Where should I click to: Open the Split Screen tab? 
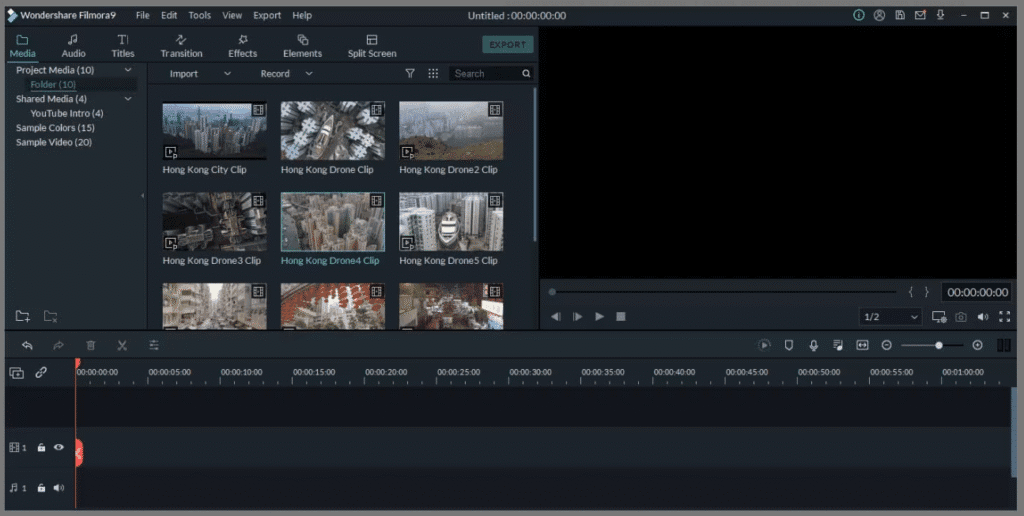point(372,46)
